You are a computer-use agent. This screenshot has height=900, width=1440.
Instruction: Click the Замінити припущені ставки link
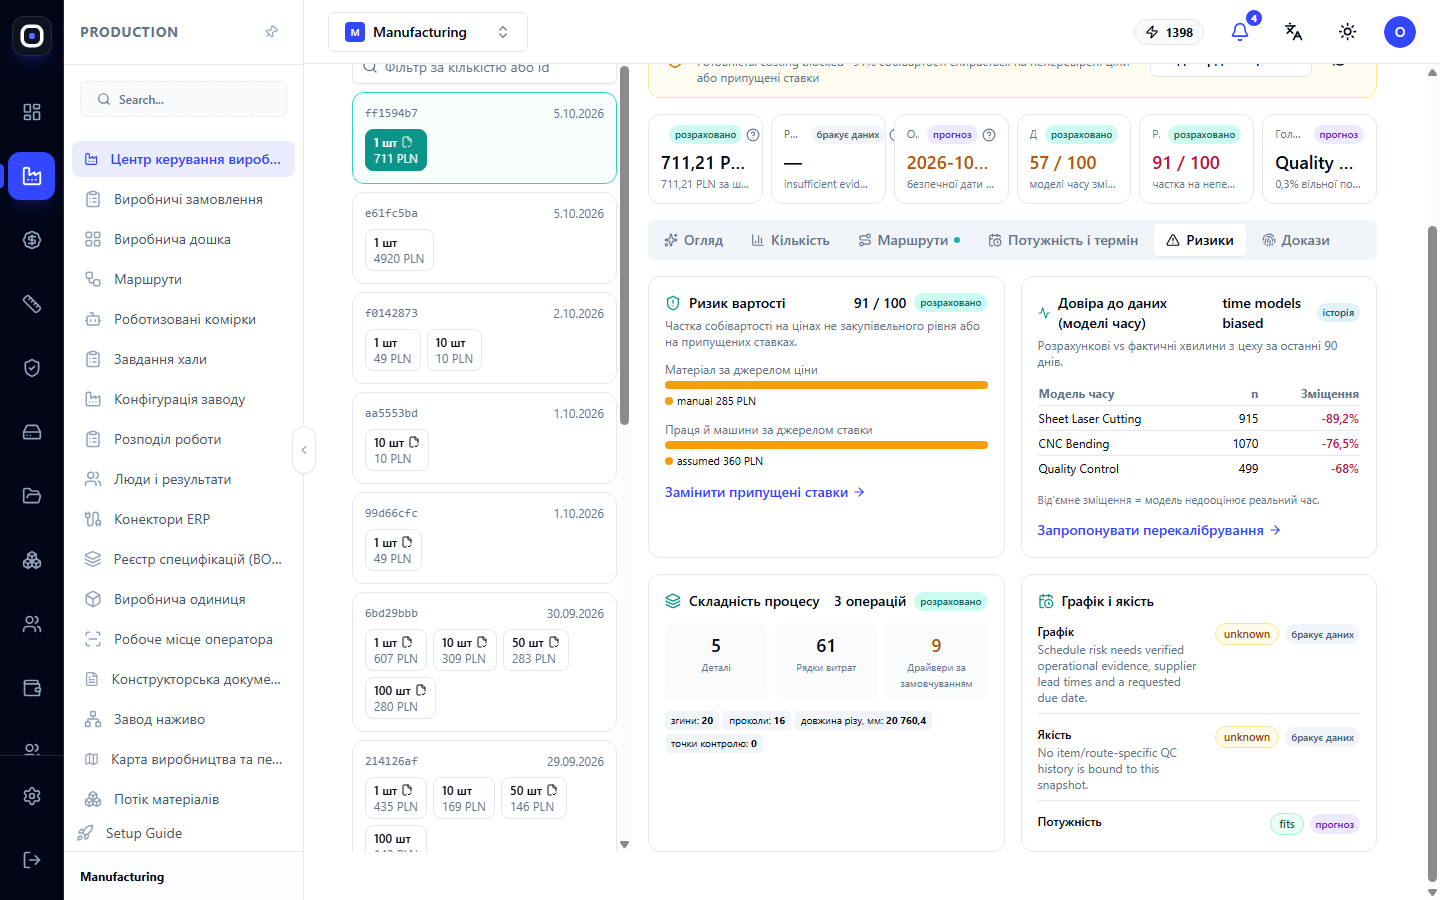tap(765, 492)
